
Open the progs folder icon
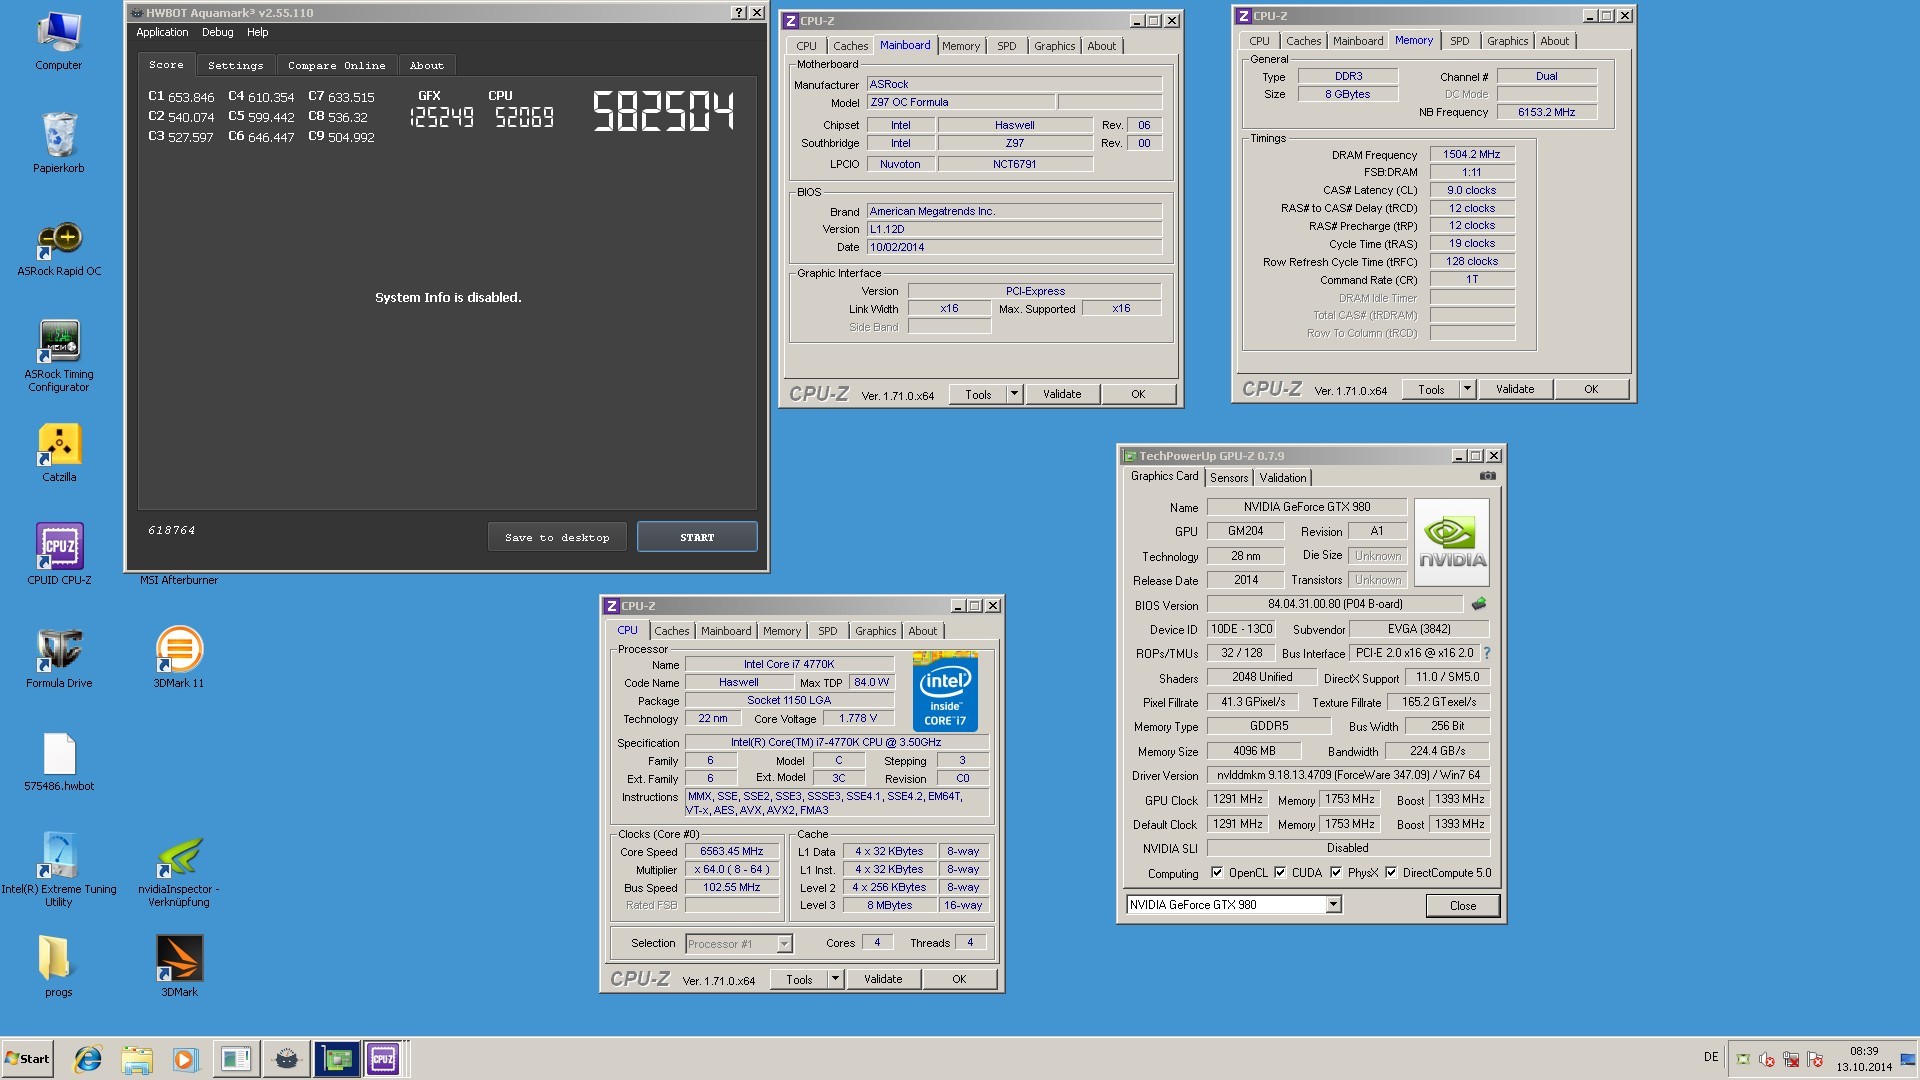59,966
